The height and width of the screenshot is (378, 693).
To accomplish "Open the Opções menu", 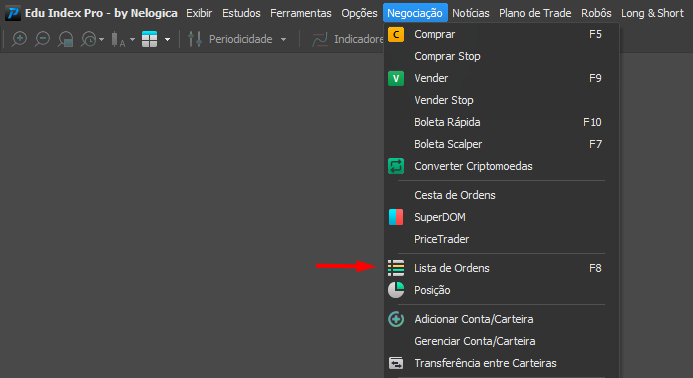I will tap(359, 13).
